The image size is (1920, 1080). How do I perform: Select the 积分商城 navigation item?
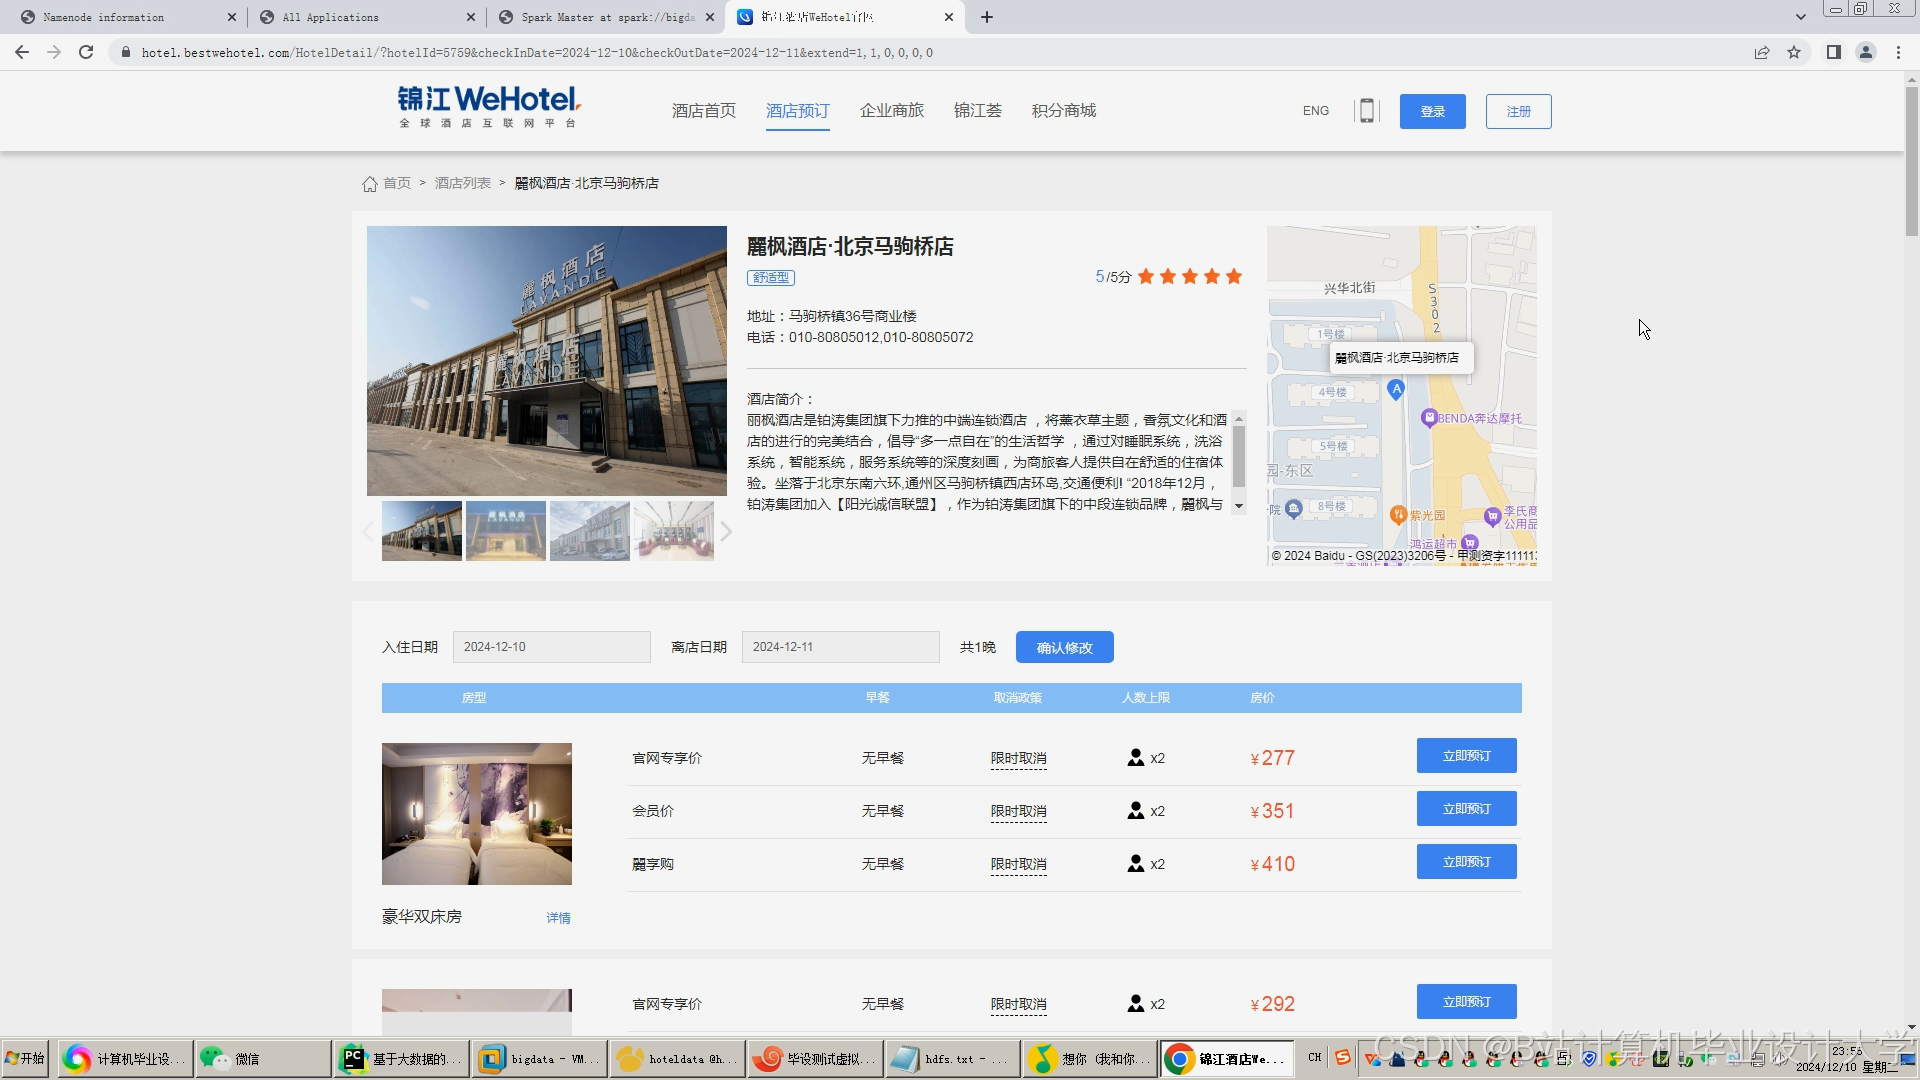coord(1063,110)
